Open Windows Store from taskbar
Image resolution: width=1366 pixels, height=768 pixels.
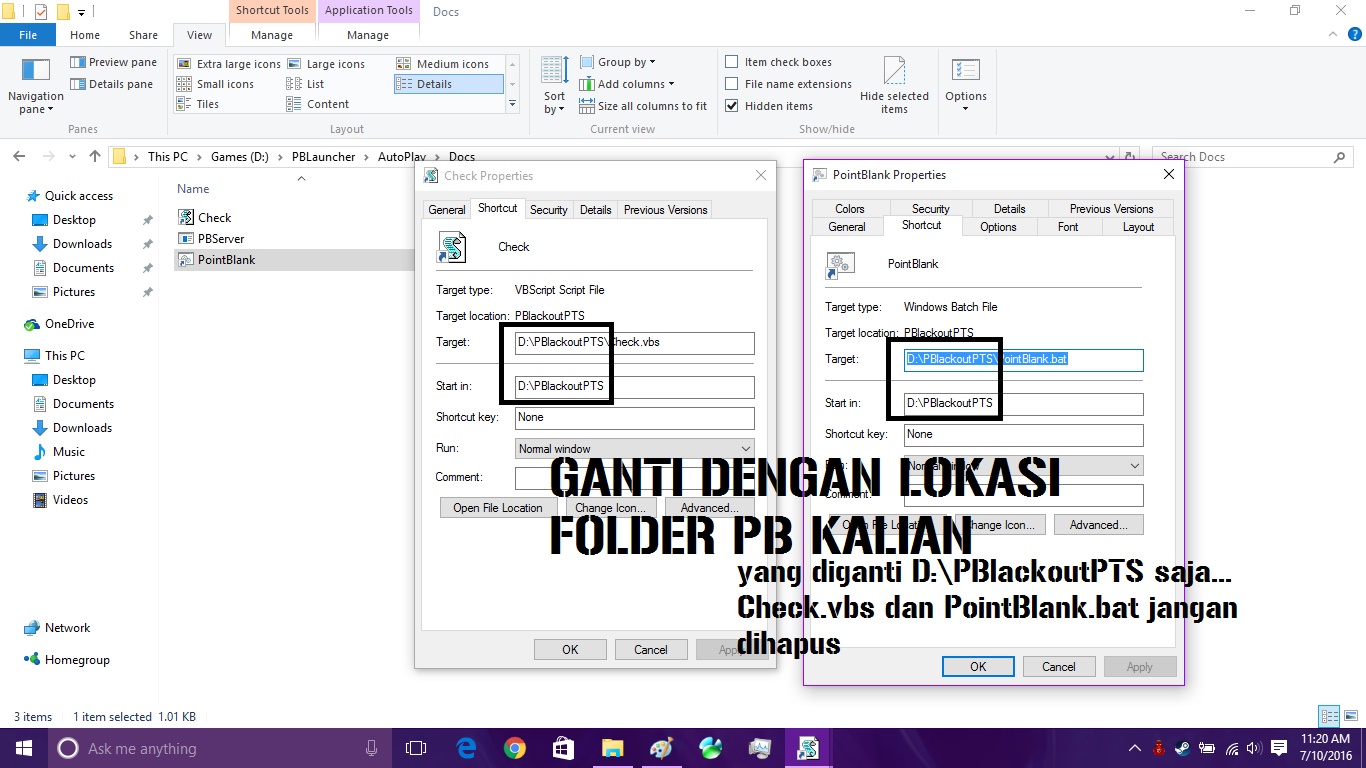(x=563, y=748)
